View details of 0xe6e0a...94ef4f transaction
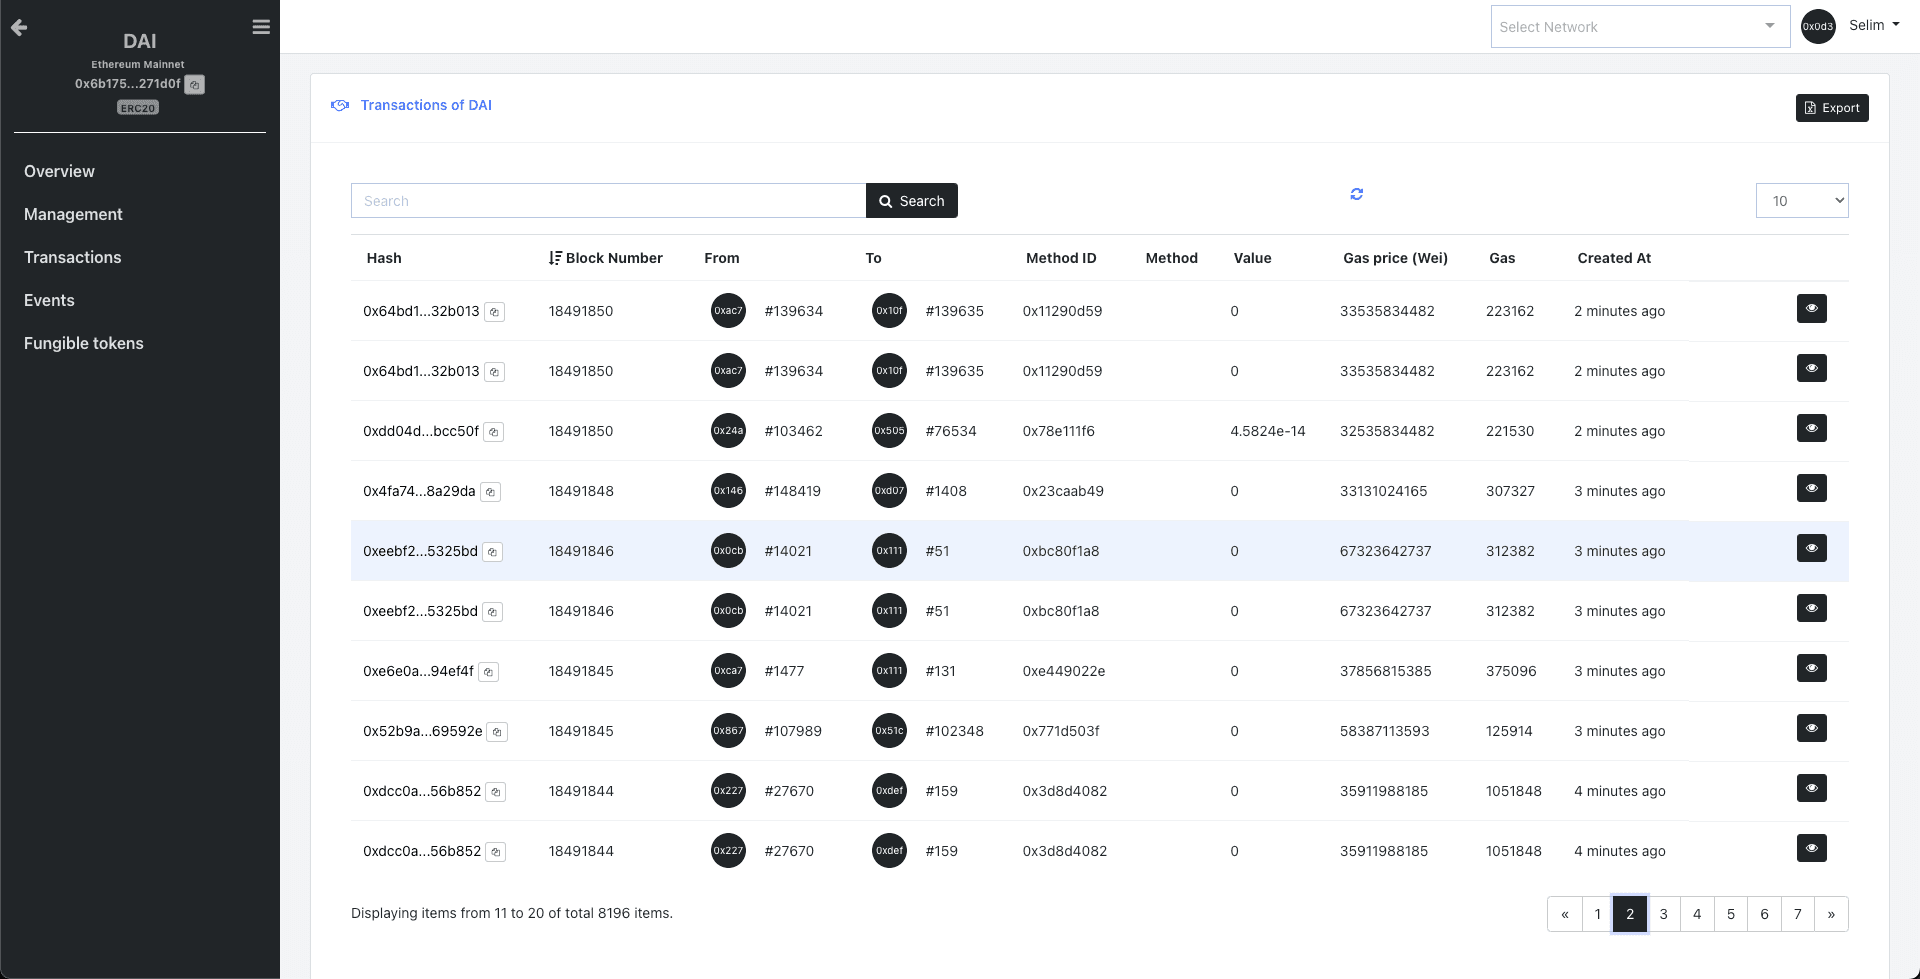The image size is (1920, 979). [1811, 668]
